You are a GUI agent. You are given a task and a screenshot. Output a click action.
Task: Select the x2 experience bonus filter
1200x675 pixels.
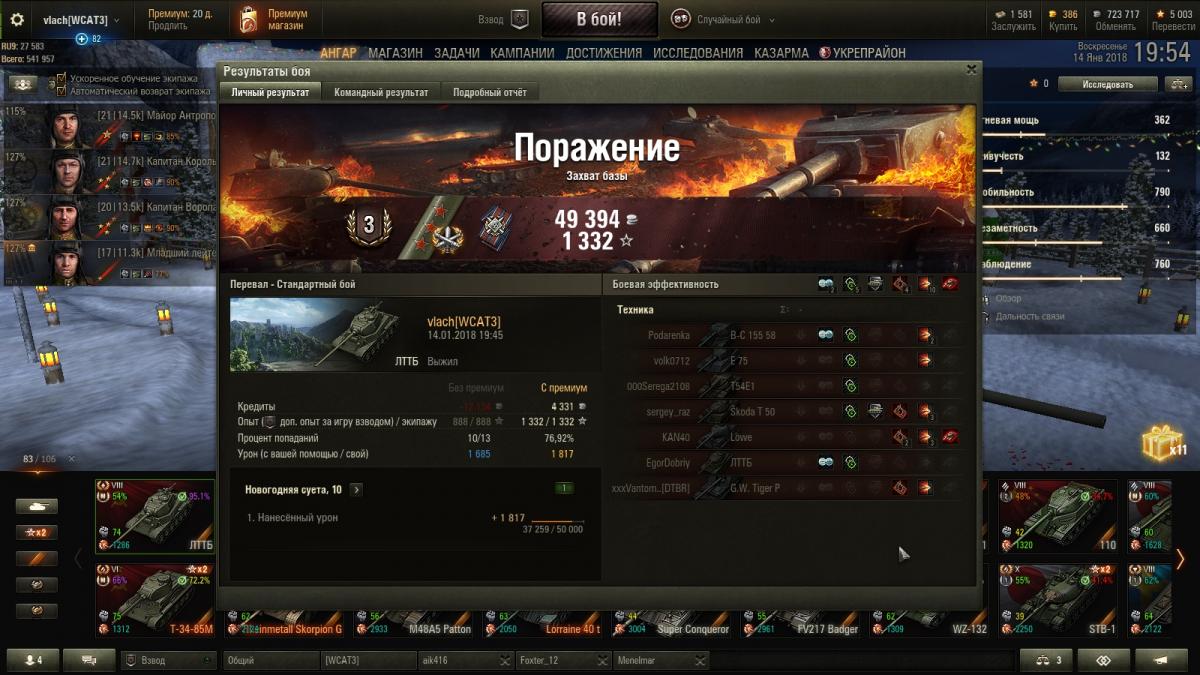click(x=36, y=532)
